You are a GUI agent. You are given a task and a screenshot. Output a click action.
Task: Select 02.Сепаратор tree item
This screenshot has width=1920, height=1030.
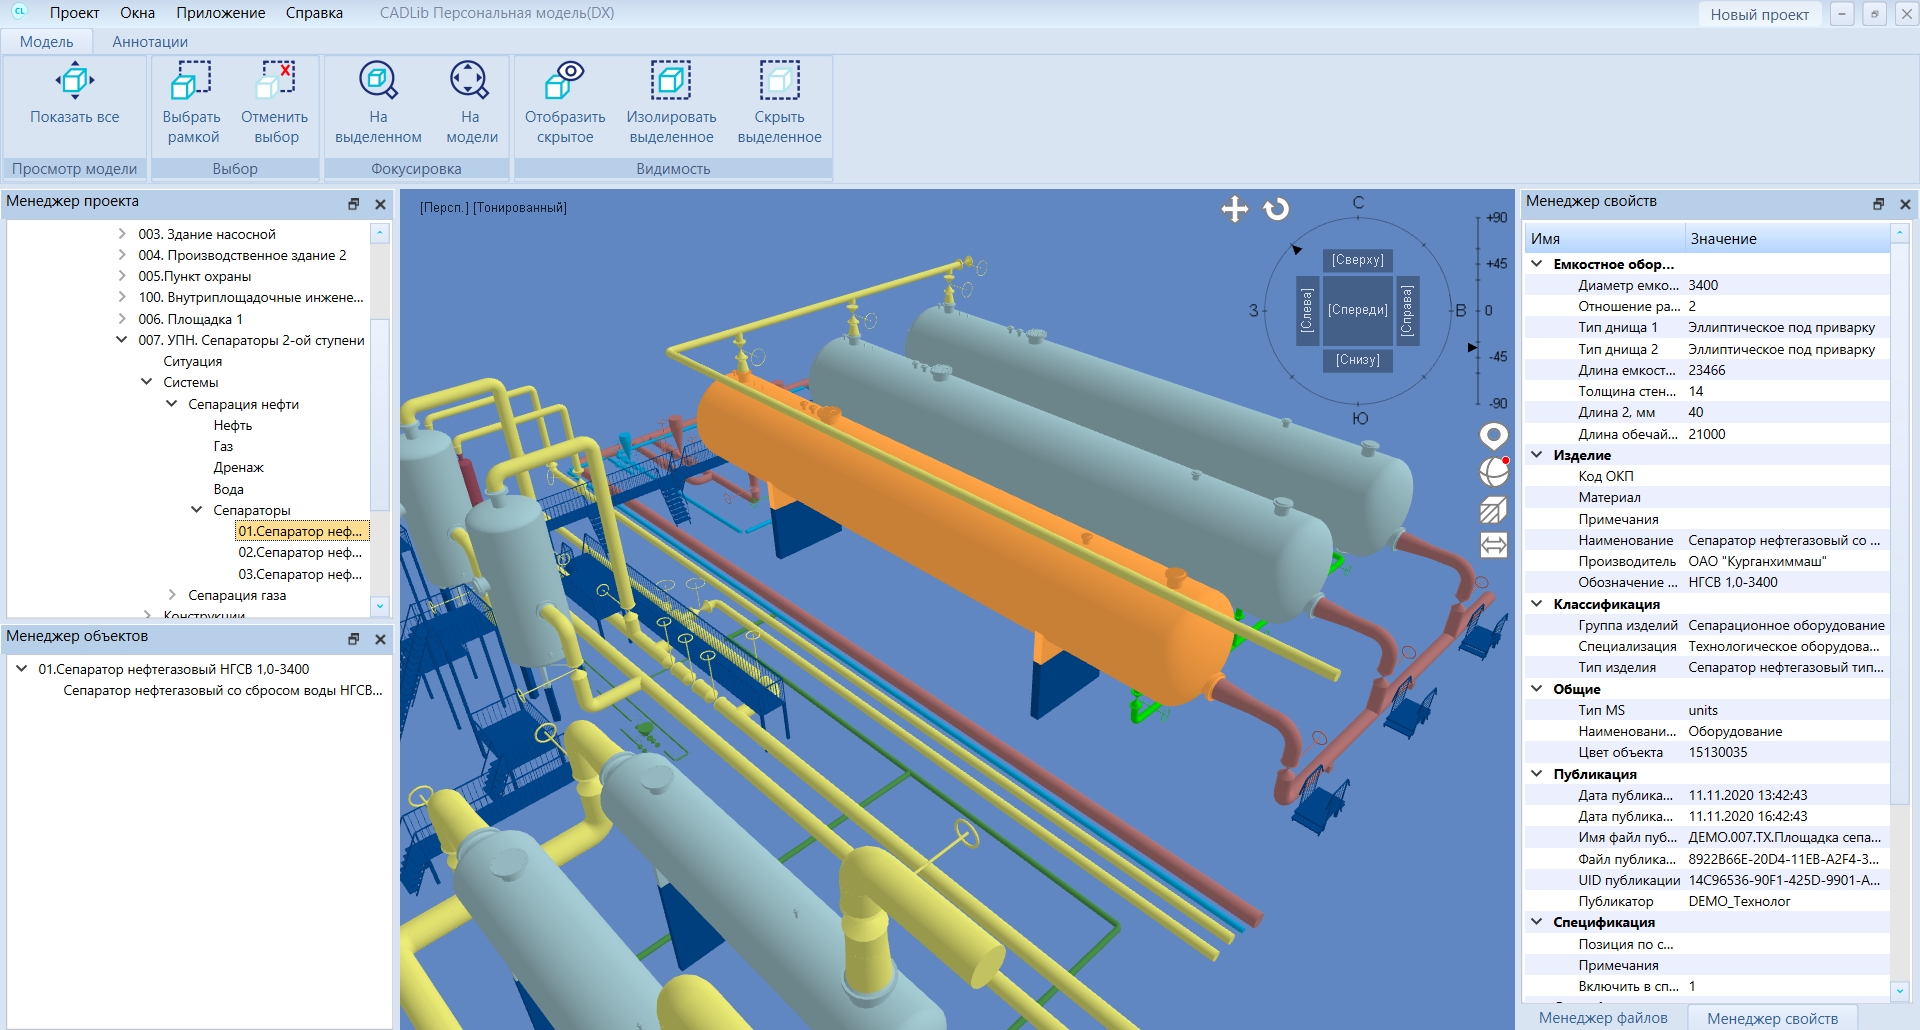pyautogui.click(x=300, y=553)
